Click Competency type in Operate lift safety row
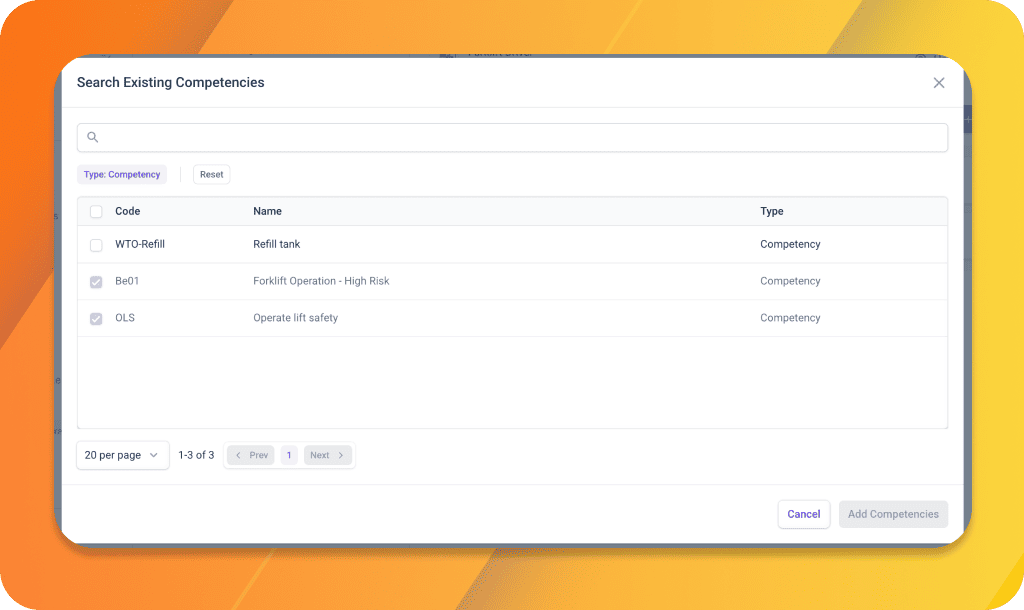 (x=790, y=317)
